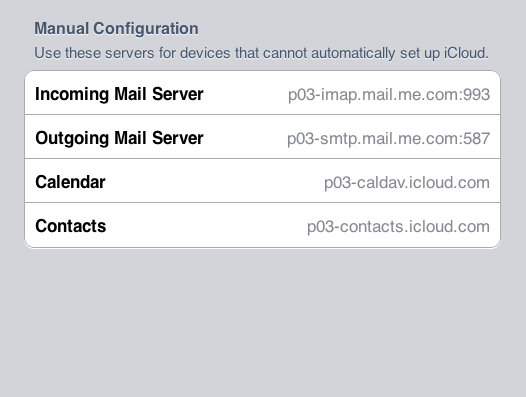This screenshot has width=526, height=397.
Task: Select the Outgoing Mail Server label
Action: (119, 138)
